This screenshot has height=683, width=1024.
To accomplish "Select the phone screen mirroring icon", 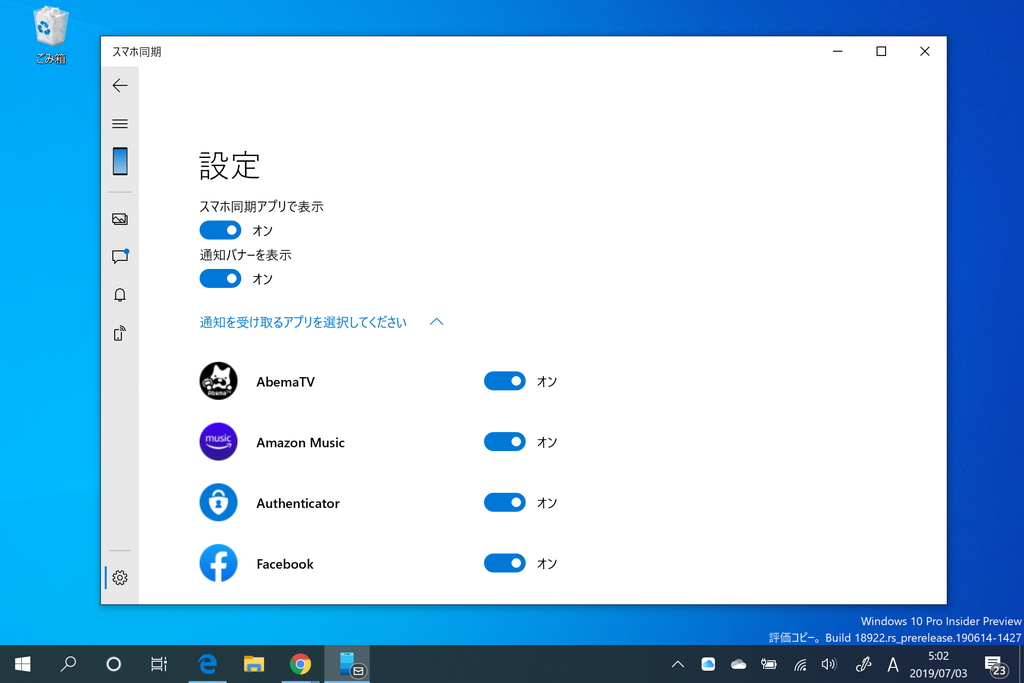I will (x=120, y=332).
